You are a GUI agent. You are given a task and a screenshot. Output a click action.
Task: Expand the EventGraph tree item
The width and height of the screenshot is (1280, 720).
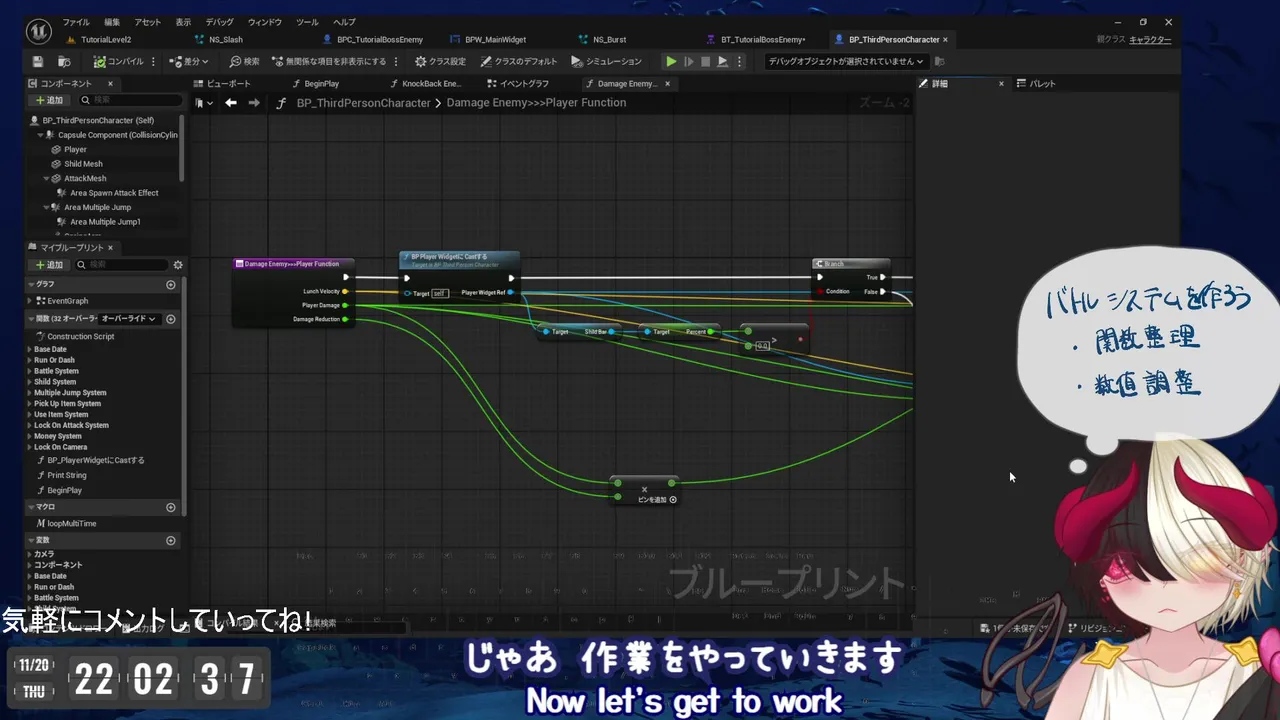tap(30, 300)
